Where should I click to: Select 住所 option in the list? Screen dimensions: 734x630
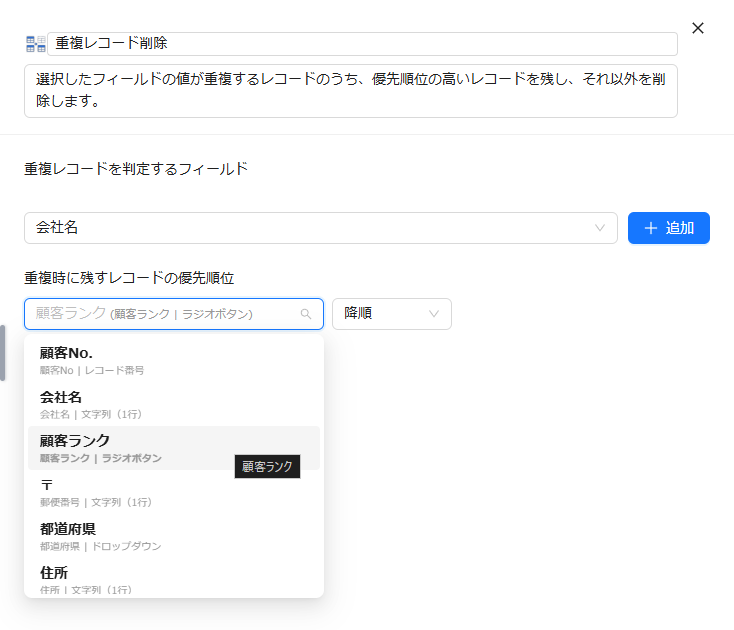click(x=174, y=579)
